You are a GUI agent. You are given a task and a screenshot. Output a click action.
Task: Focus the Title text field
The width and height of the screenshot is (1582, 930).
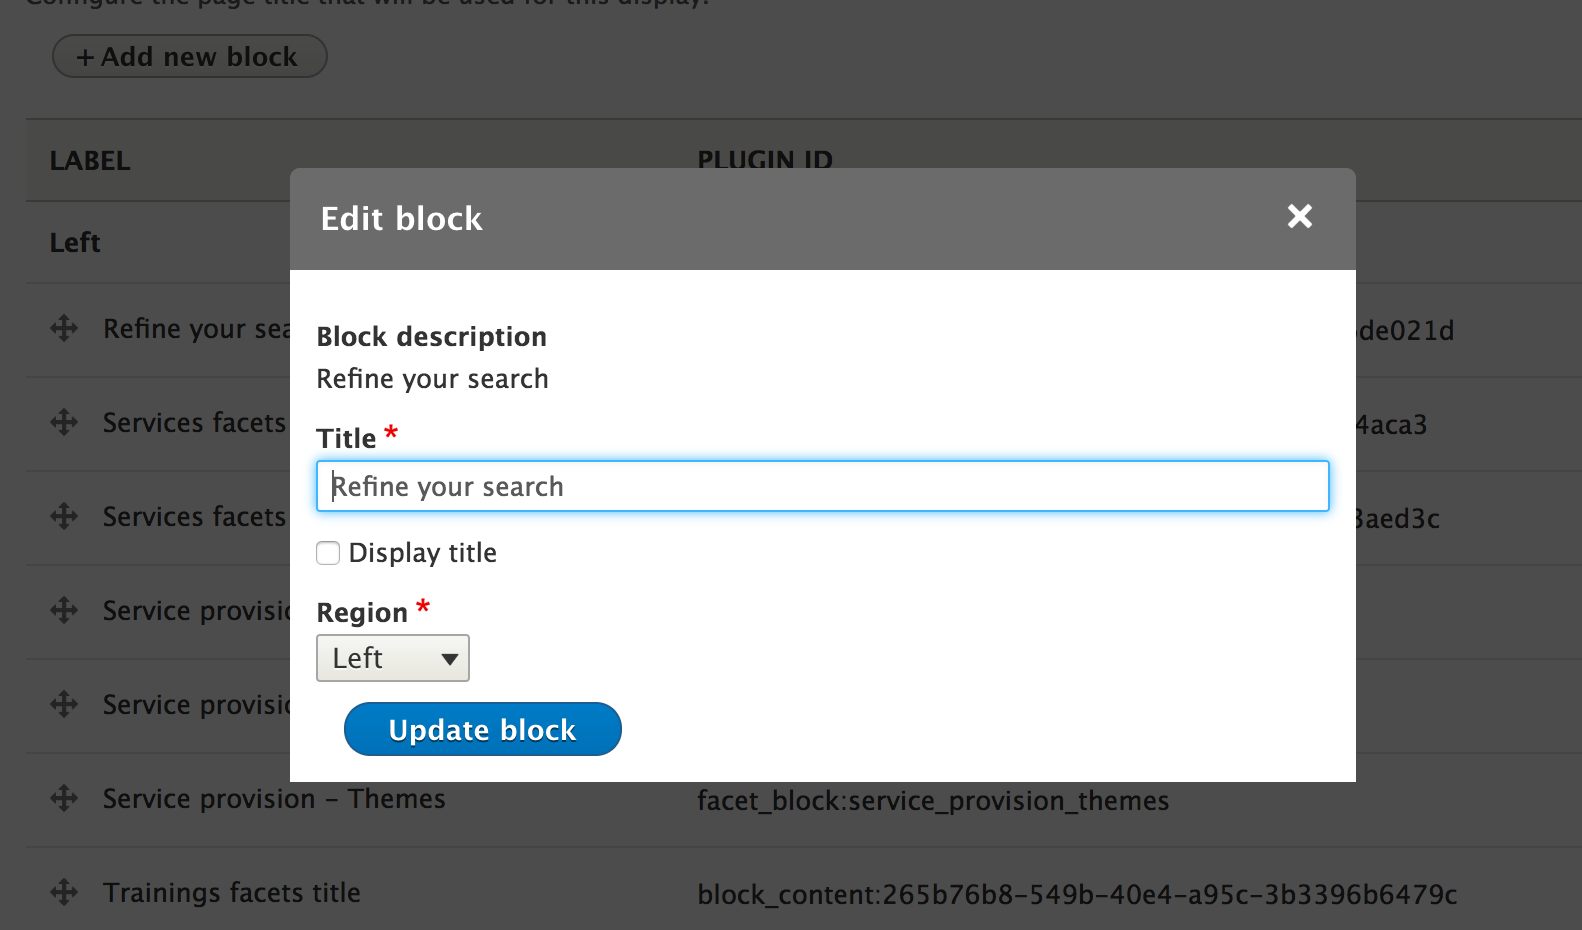pyautogui.click(x=822, y=486)
